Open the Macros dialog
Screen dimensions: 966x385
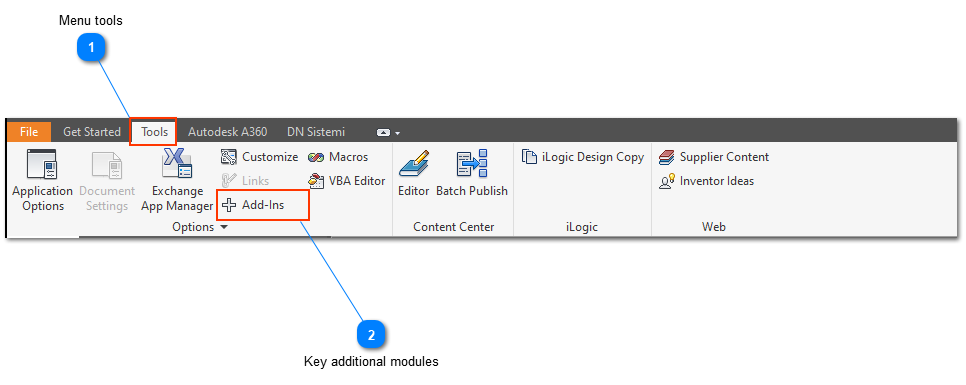(338, 157)
